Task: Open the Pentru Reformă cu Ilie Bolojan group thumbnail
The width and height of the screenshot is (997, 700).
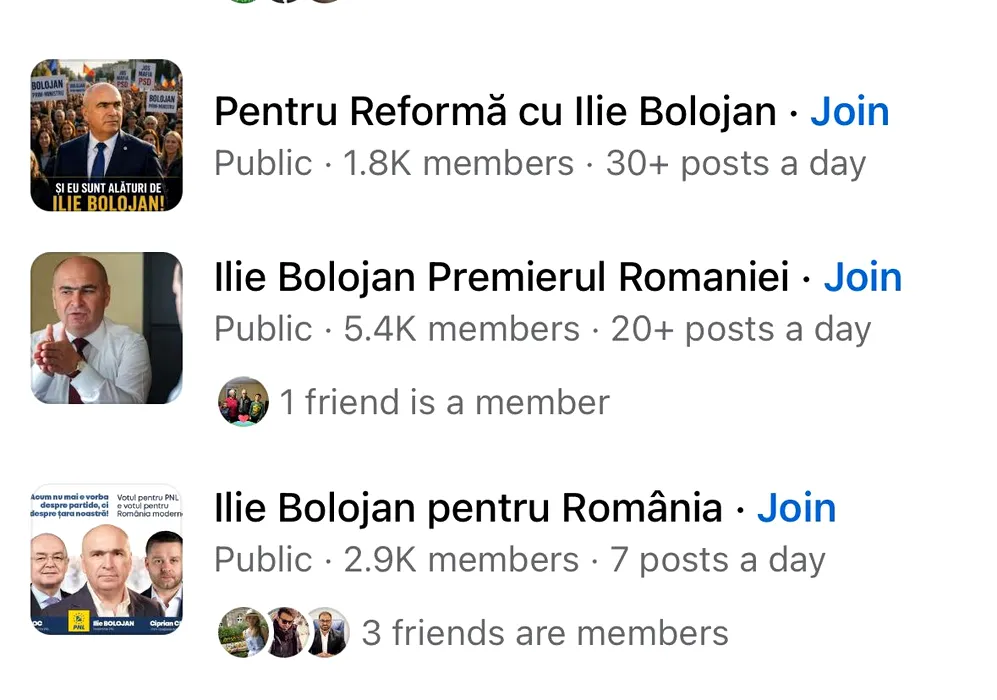Action: tap(107, 135)
